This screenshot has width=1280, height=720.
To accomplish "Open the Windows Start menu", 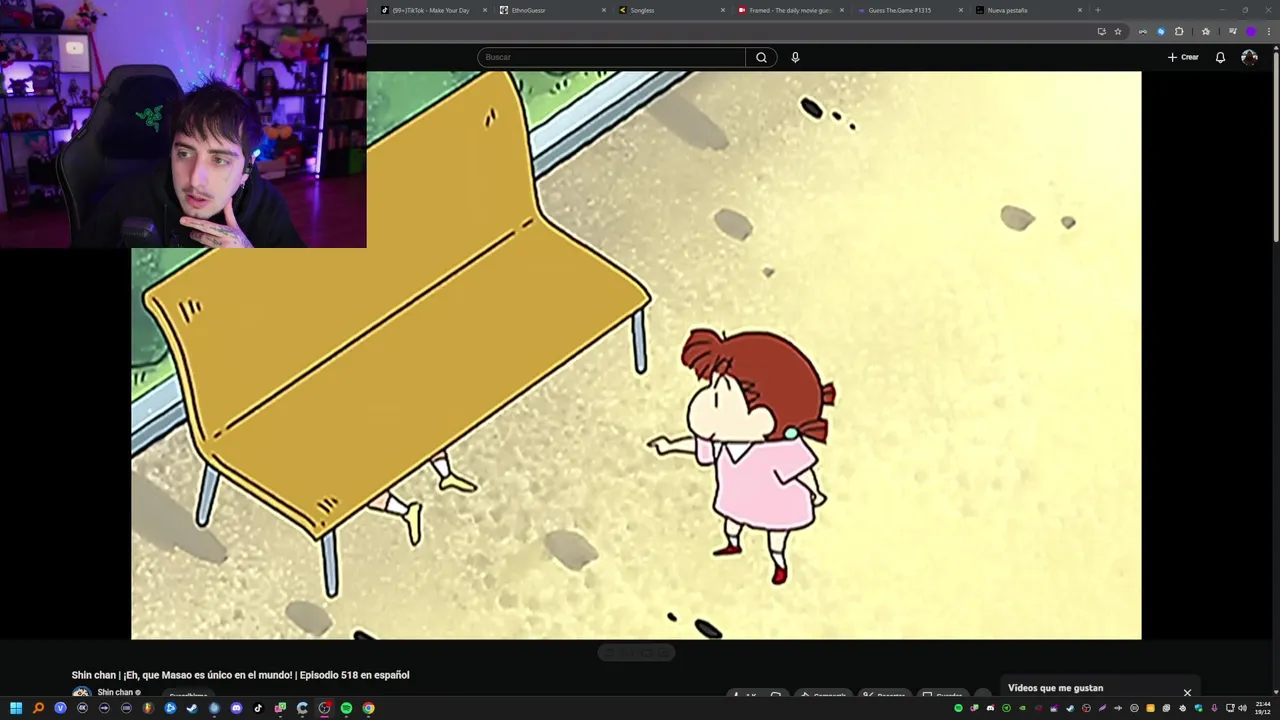I will (16, 708).
